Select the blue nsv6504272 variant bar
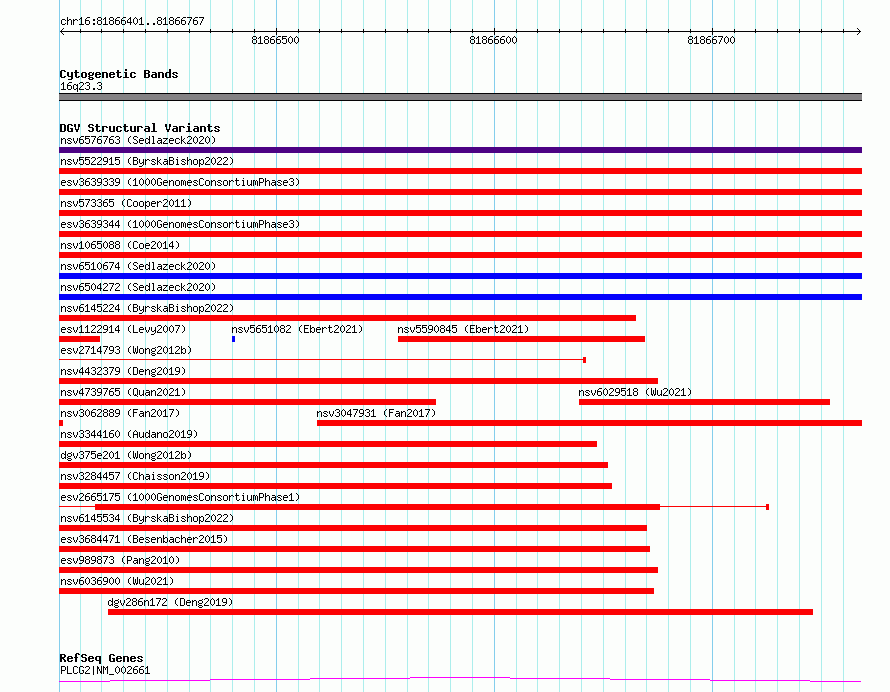The width and height of the screenshot is (890, 692). (460, 297)
